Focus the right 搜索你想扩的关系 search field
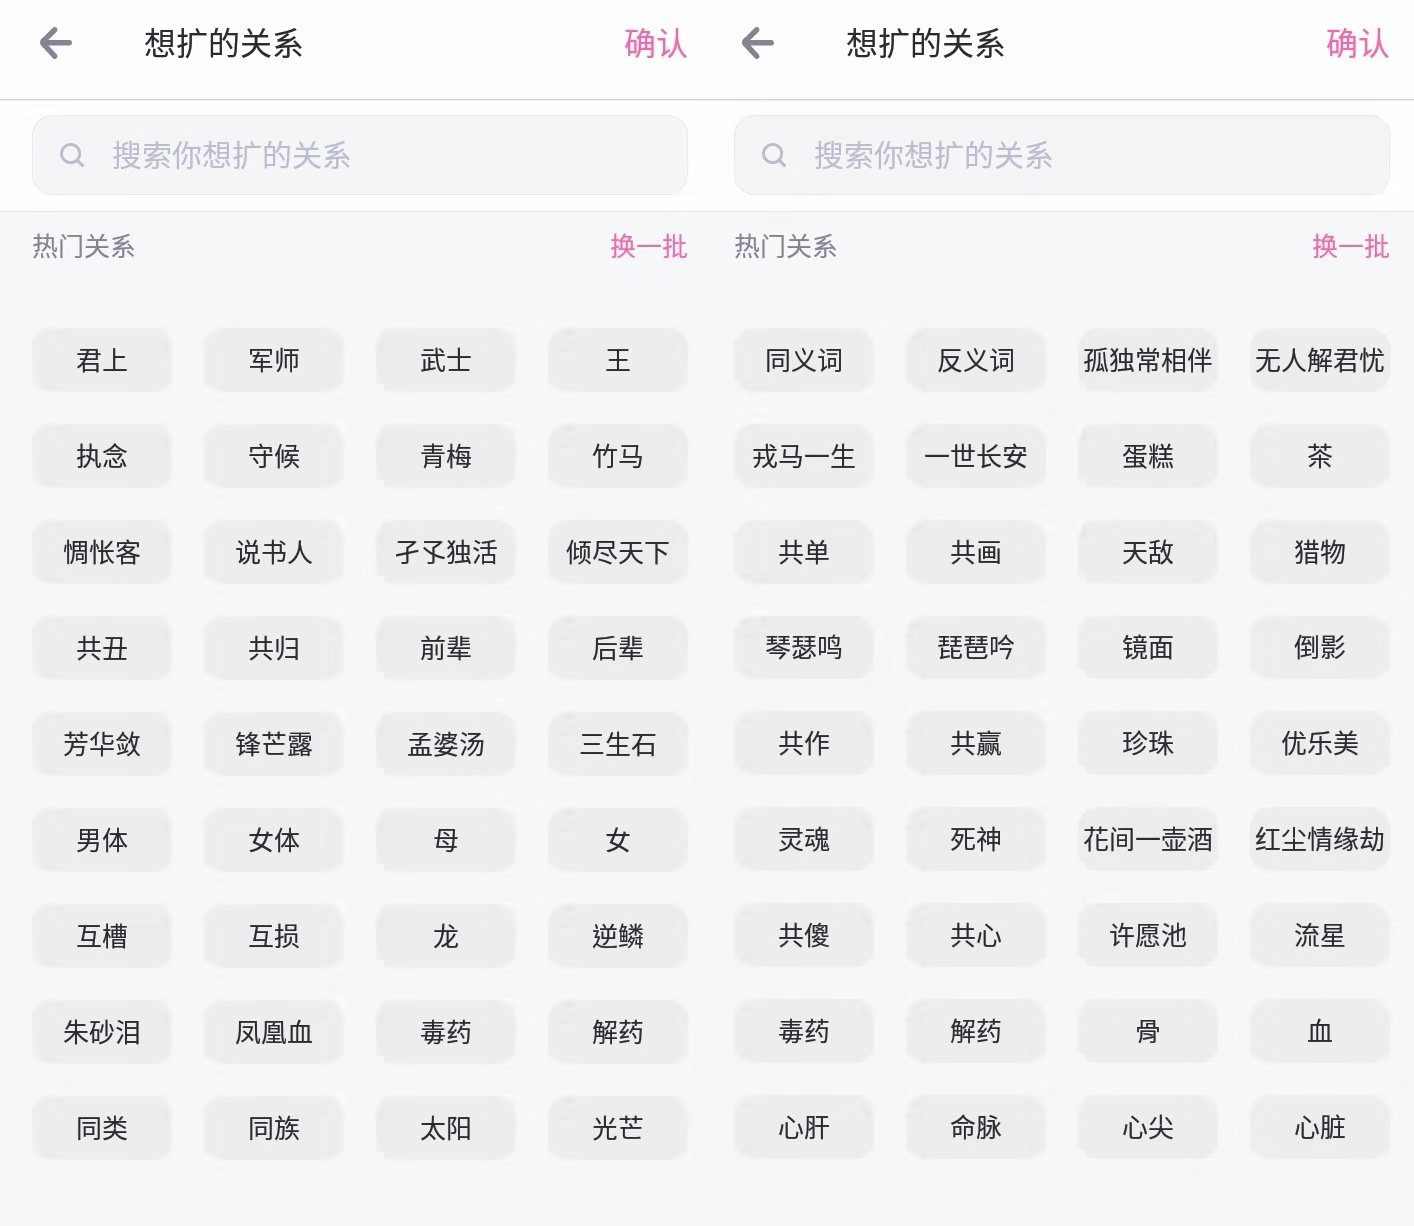The height and width of the screenshot is (1226, 1414). click(x=1062, y=155)
